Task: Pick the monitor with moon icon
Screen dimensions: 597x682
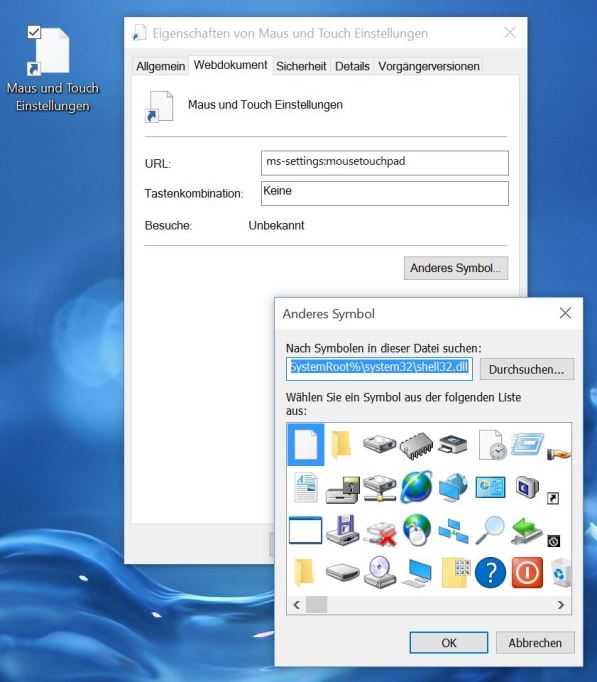Action: (x=527, y=487)
